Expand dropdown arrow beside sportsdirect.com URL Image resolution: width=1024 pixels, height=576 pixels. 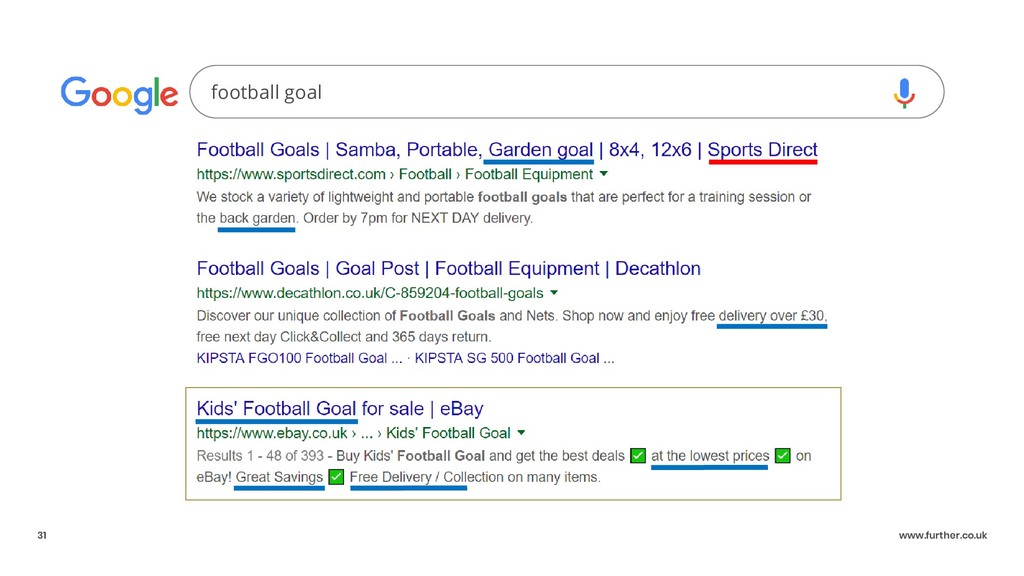pos(603,174)
